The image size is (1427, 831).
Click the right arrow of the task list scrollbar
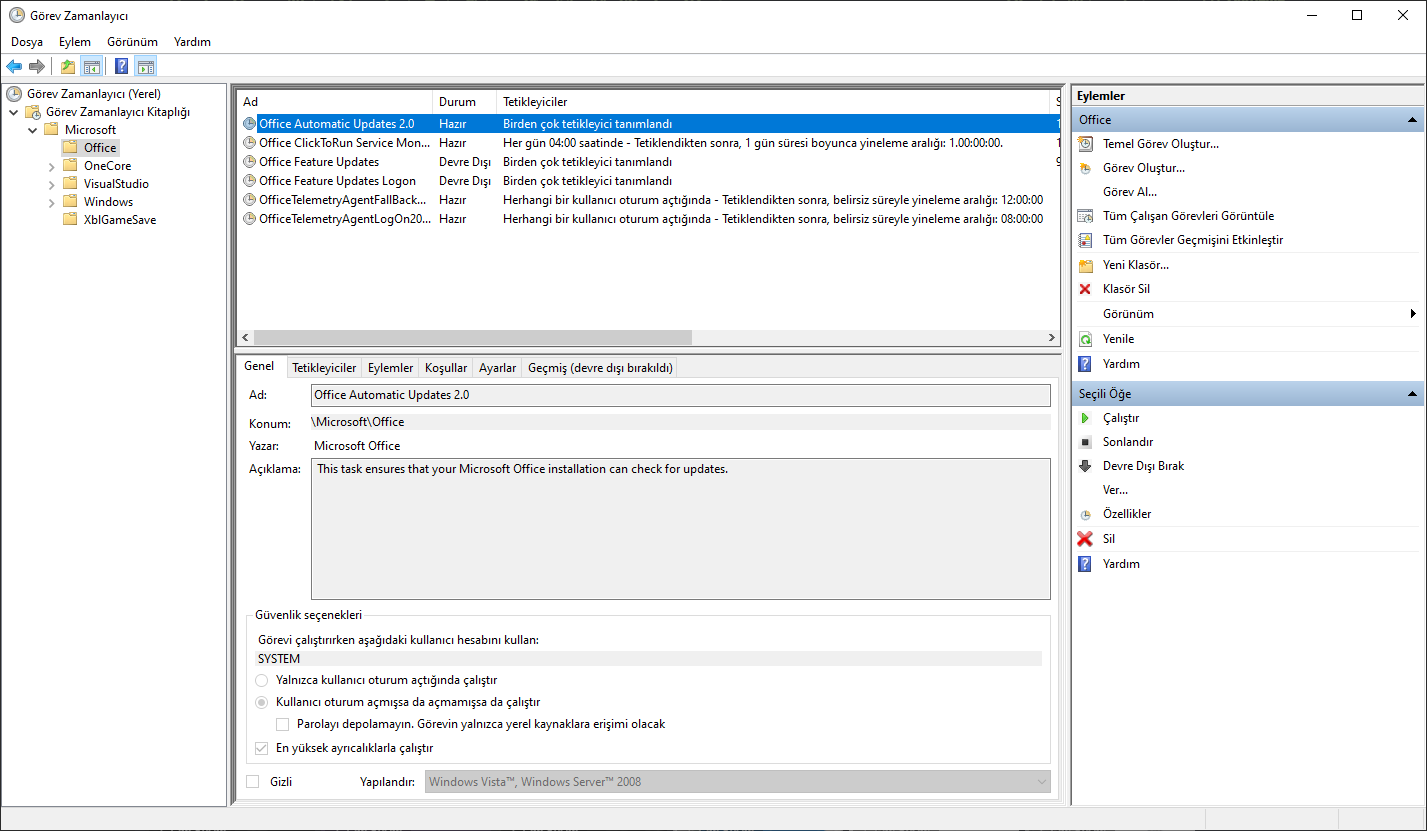pyautogui.click(x=1052, y=338)
